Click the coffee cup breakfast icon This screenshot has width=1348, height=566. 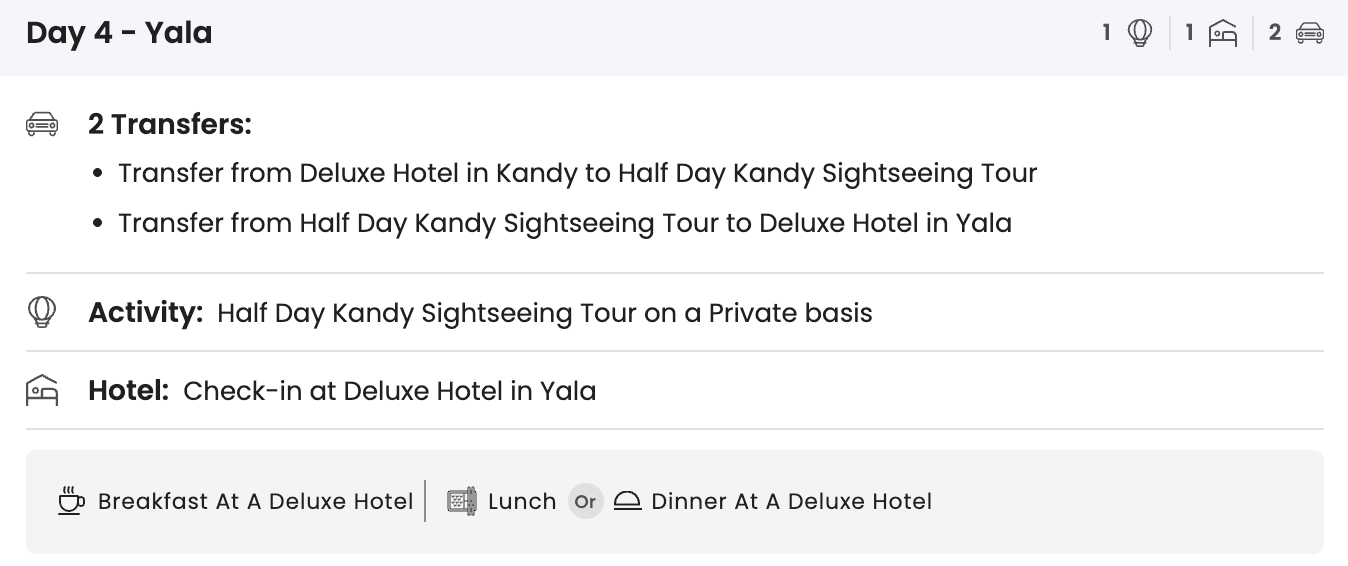(x=71, y=501)
